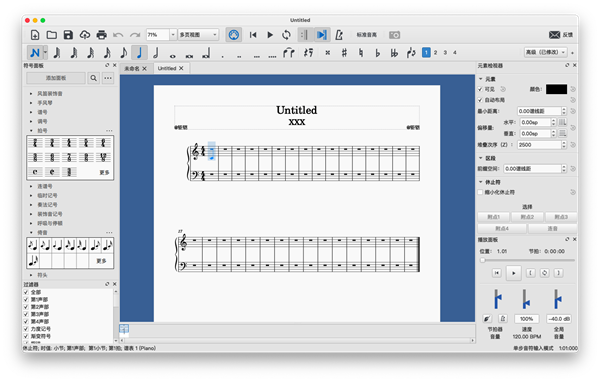
Task: Uncheck the 全部 filter checkbox
Action: 26,292
